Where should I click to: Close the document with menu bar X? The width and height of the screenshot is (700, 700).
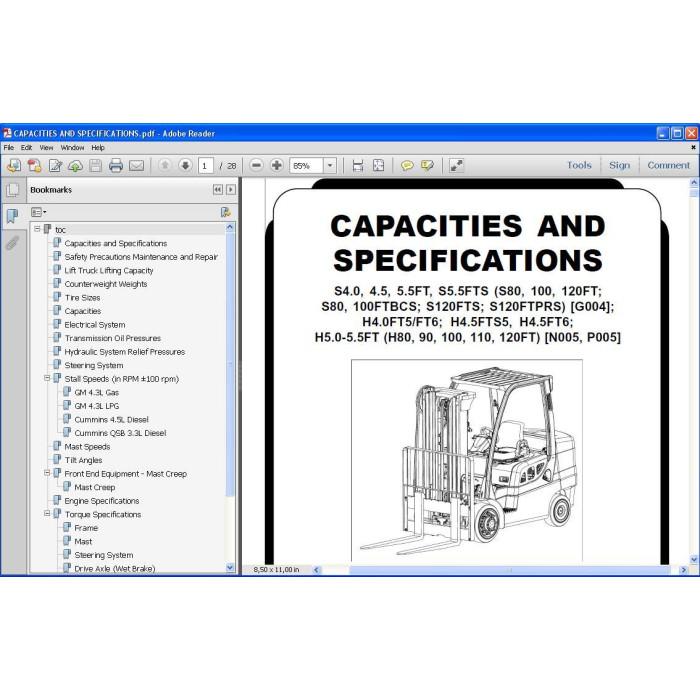pos(693,147)
